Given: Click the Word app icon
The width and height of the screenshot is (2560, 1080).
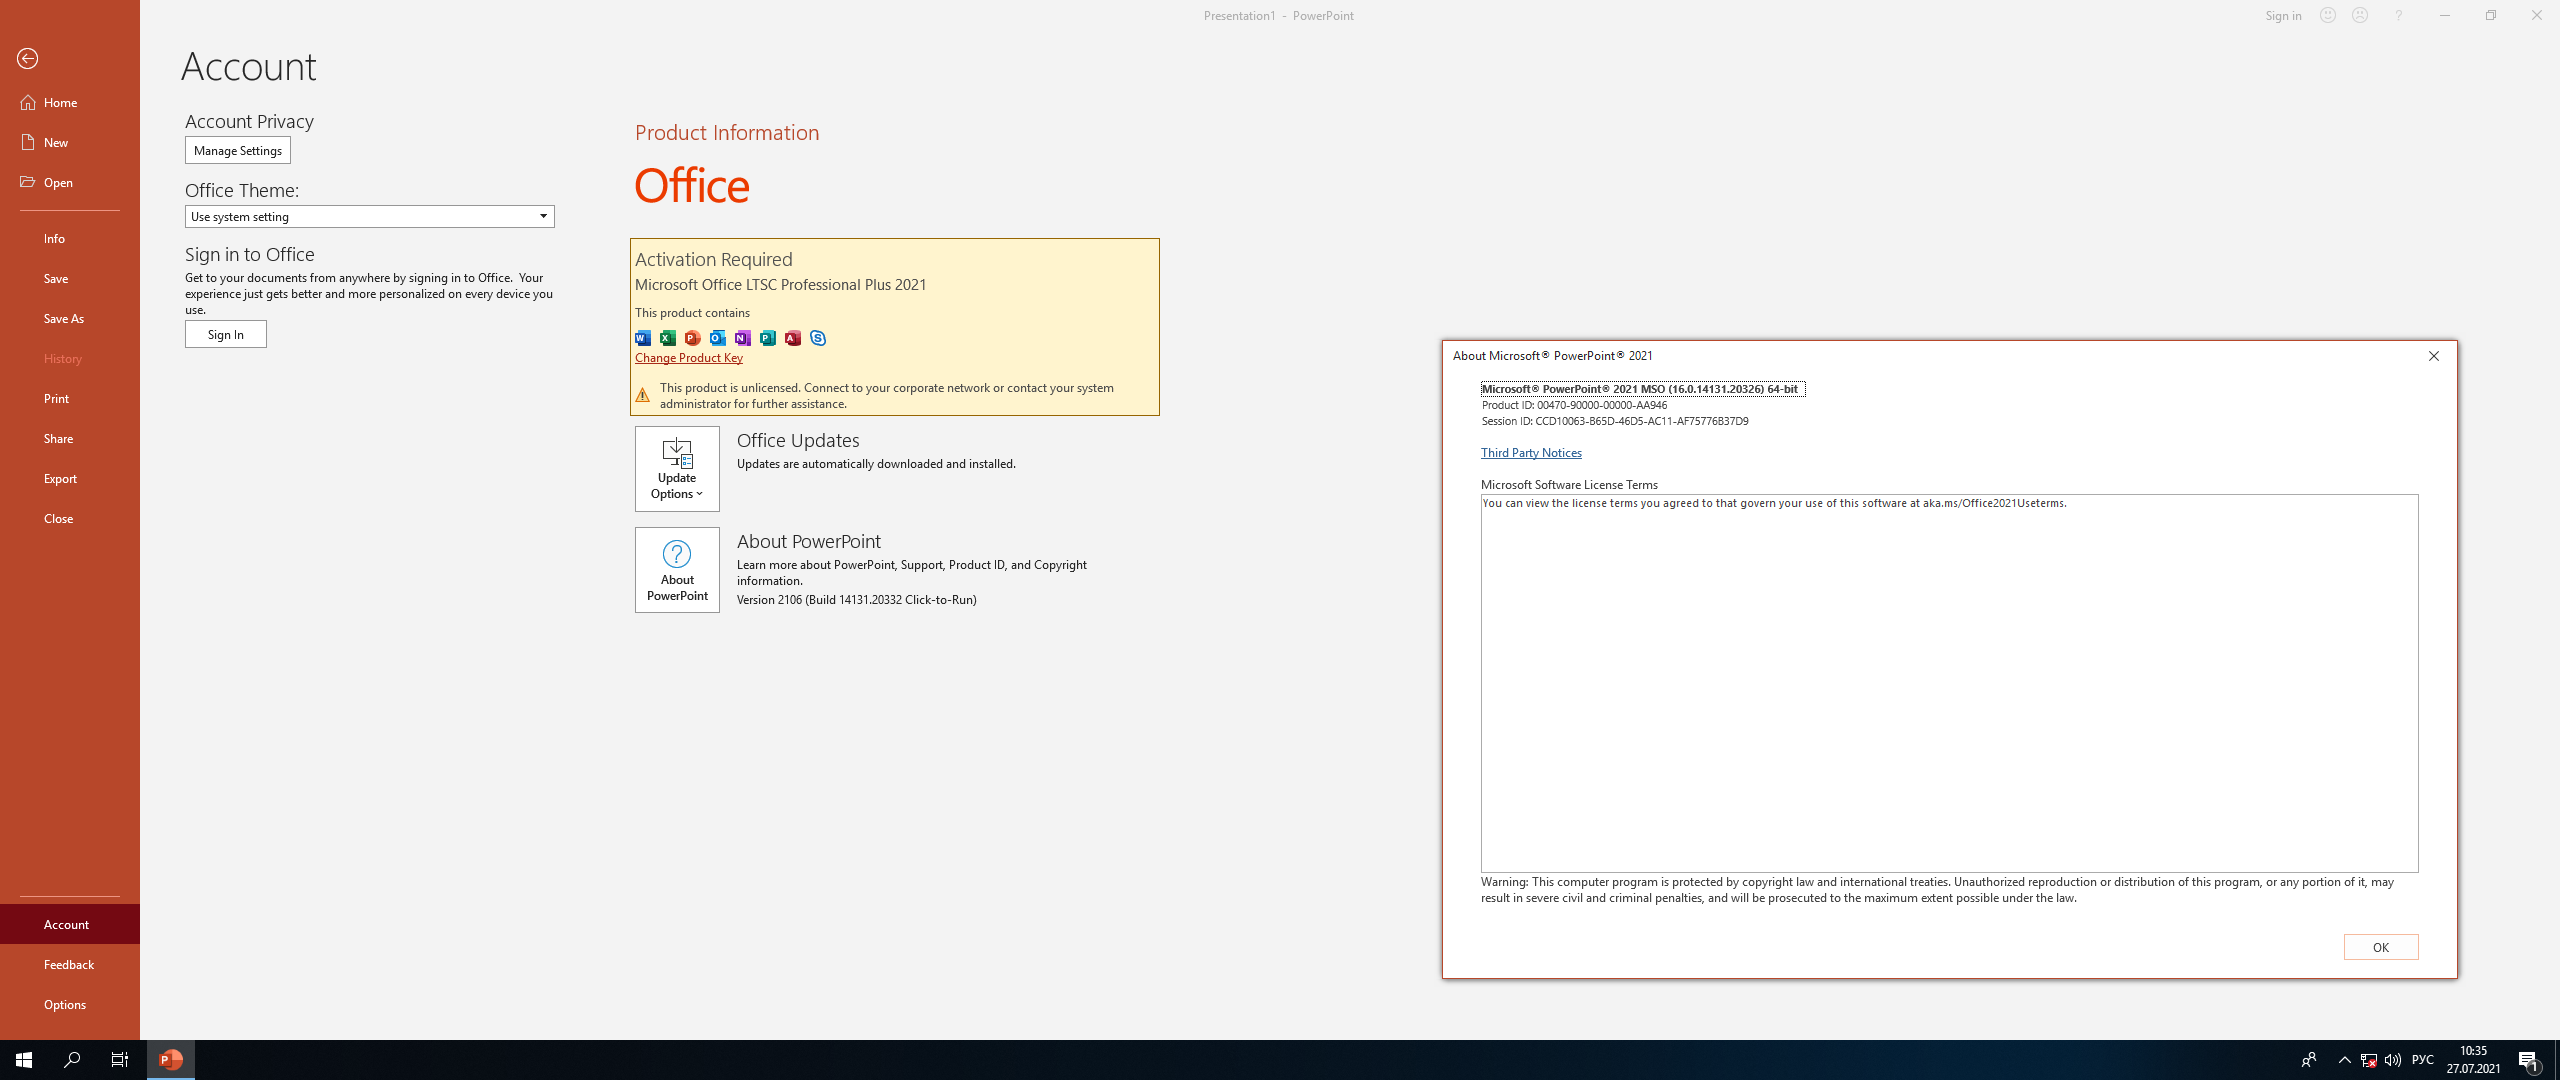Looking at the screenshot, I should [x=643, y=338].
